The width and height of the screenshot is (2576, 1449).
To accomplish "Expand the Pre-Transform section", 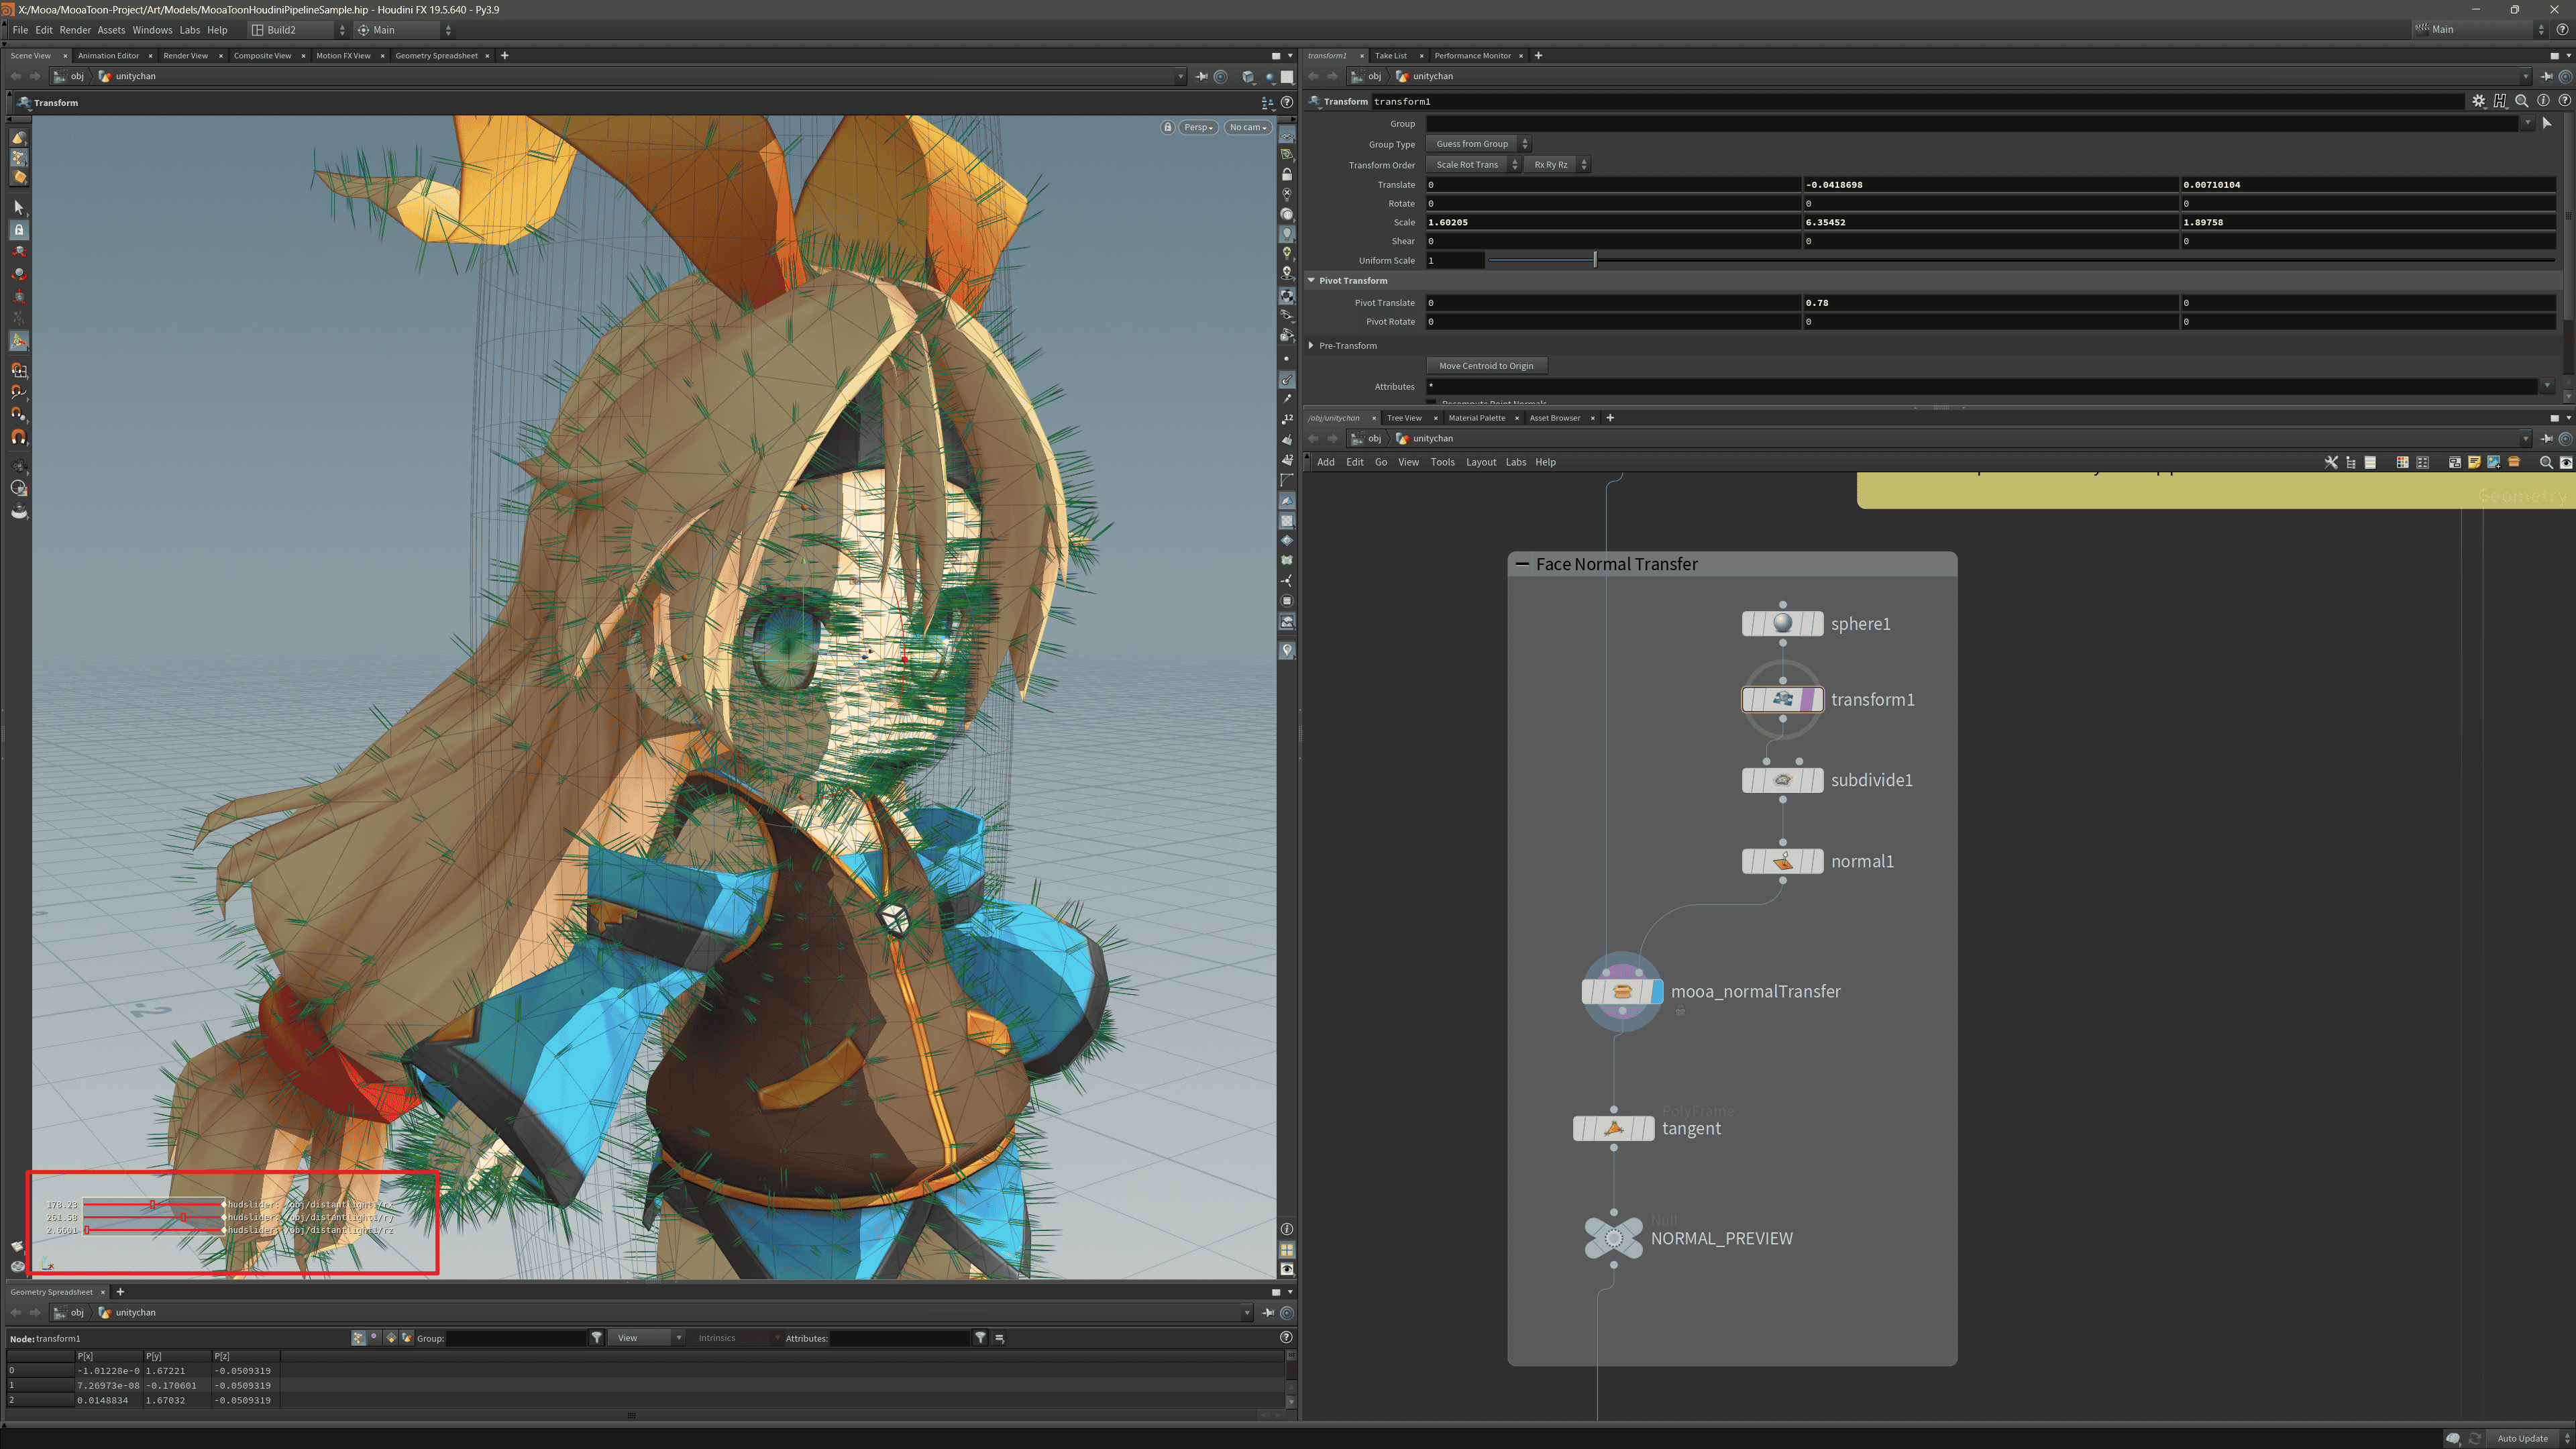I will pos(1311,346).
